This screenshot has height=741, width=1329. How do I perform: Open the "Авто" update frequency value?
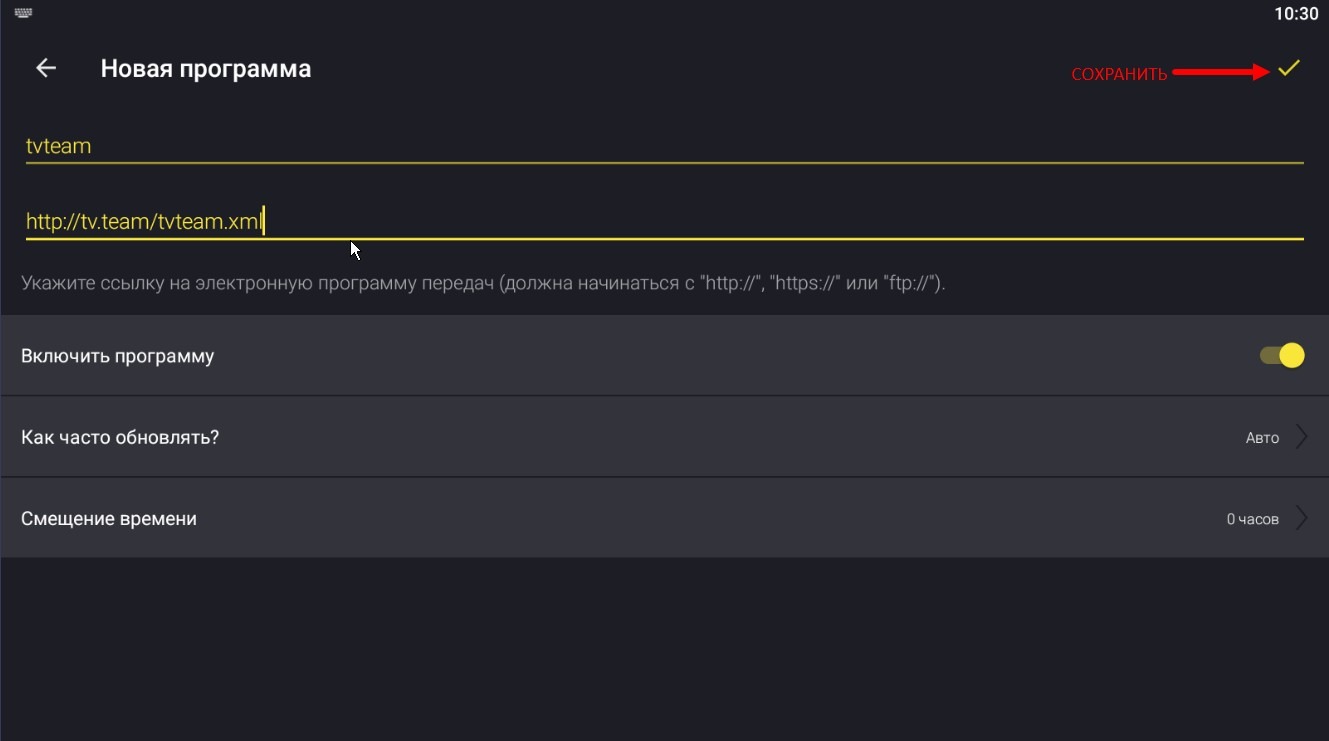pyautogui.click(x=1262, y=438)
